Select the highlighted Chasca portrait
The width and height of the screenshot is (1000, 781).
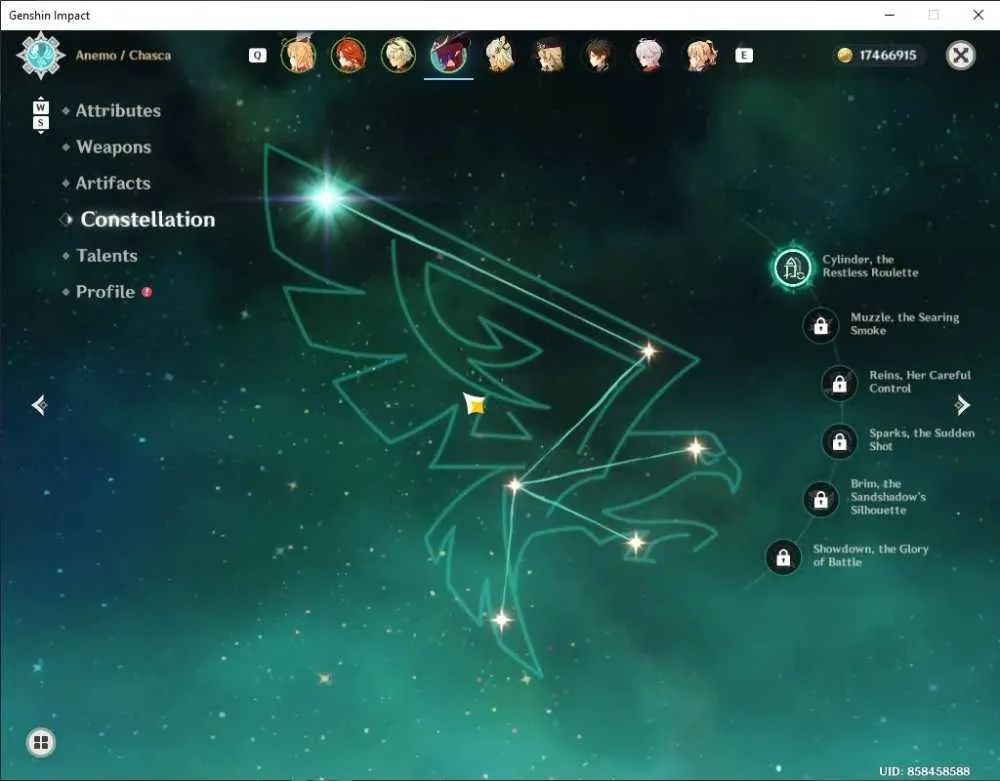tap(448, 55)
